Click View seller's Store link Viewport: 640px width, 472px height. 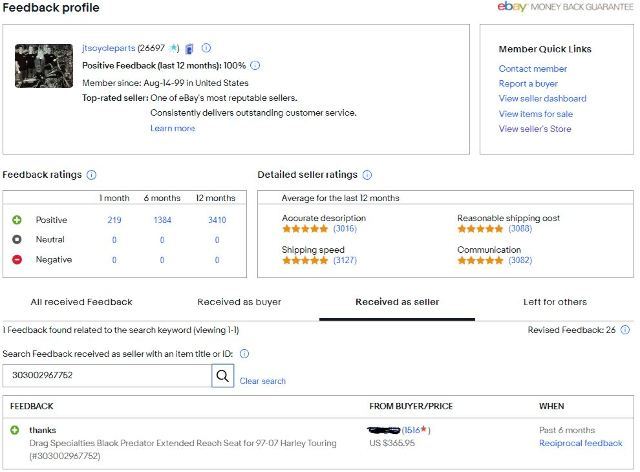pos(535,129)
